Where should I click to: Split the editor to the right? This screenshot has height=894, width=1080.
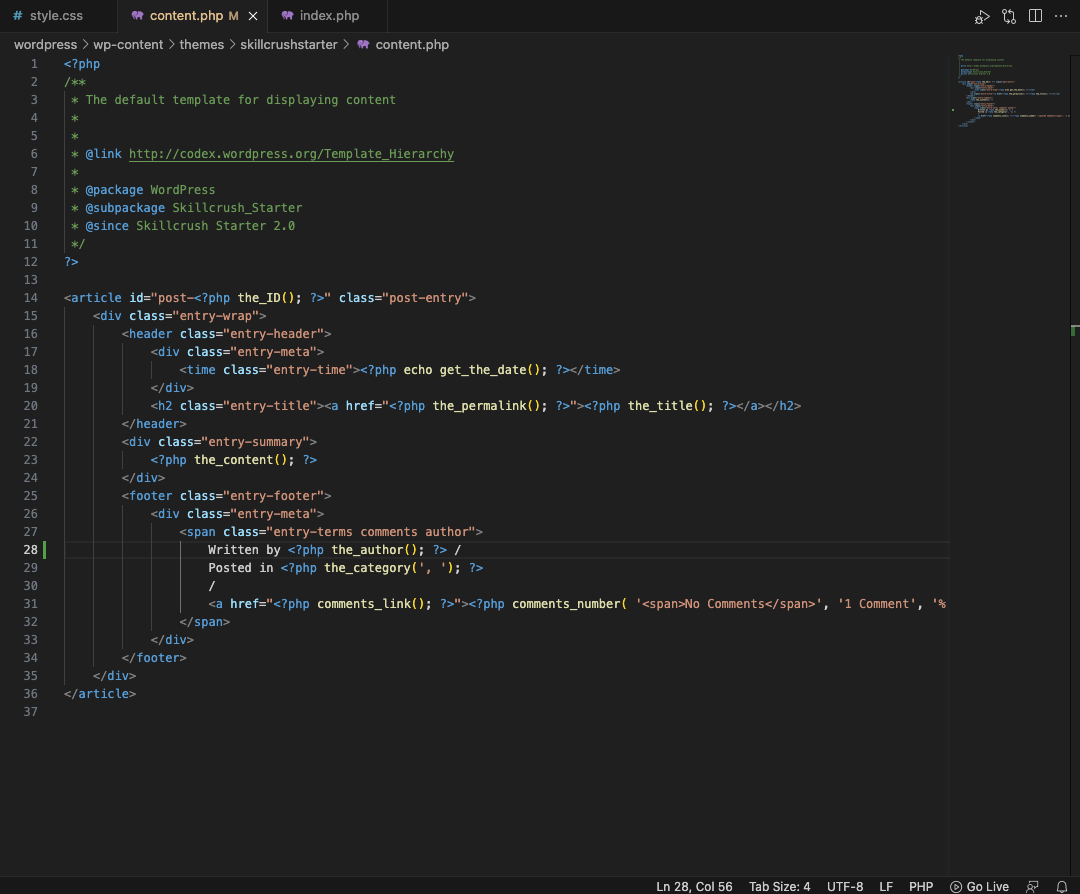(x=1035, y=15)
